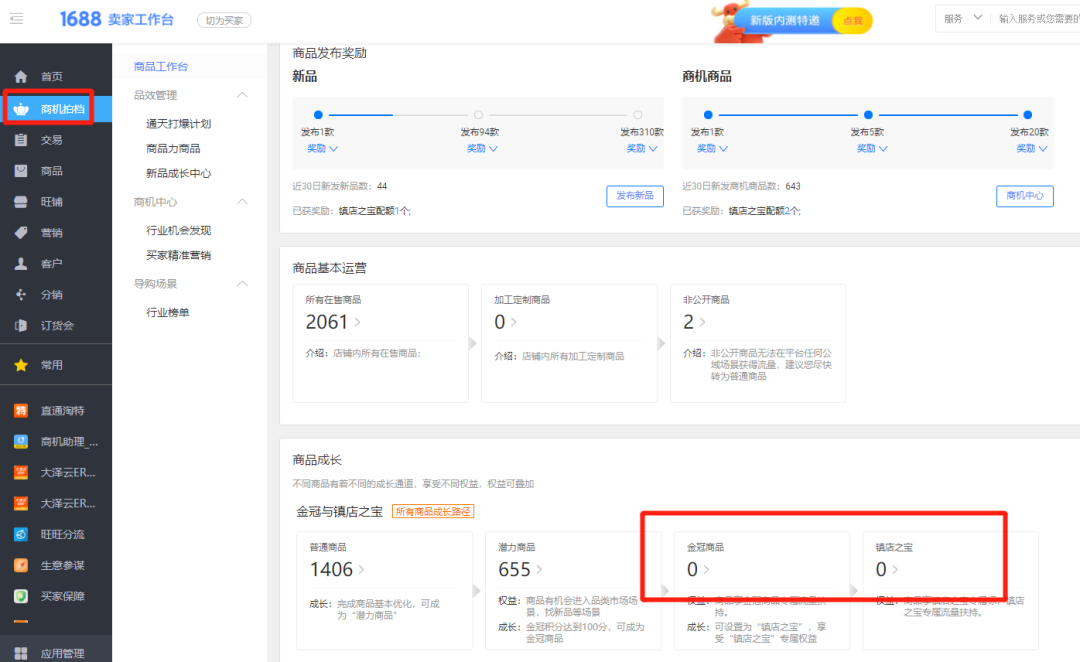The width and height of the screenshot is (1080, 662).
Task: Click the 旺铺 store icon
Action: (x=21, y=202)
